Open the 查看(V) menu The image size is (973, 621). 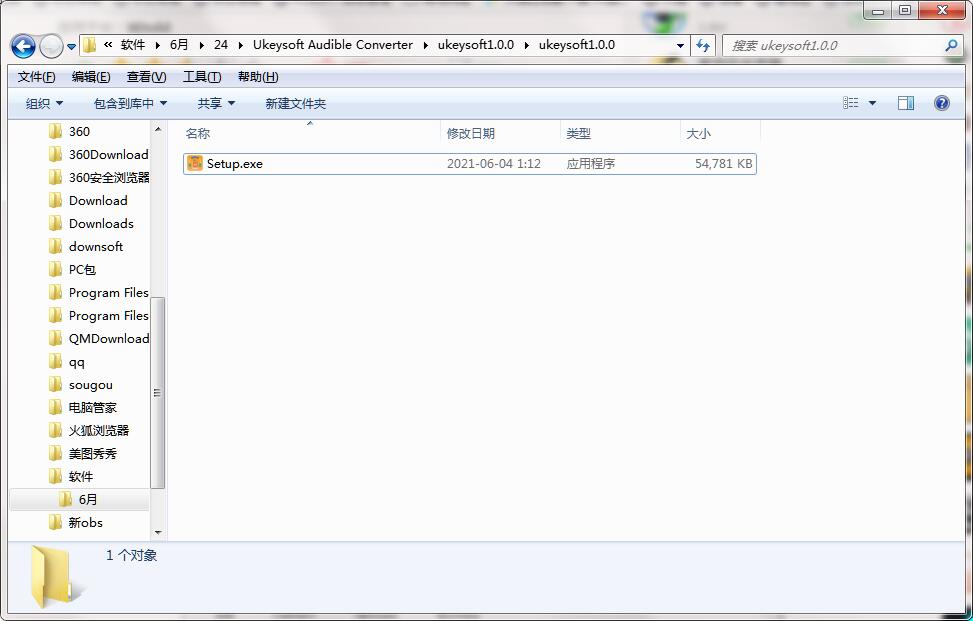click(x=146, y=77)
